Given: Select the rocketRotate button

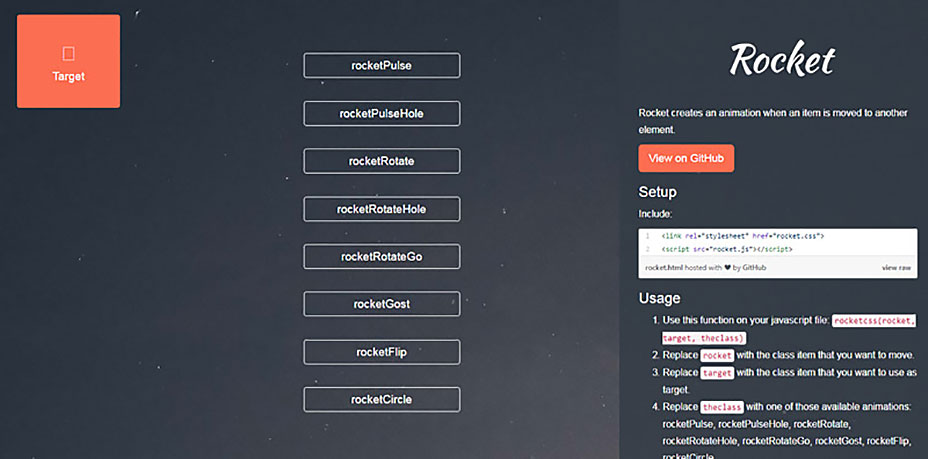Looking at the screenshot, I should click(x=381, y=161).
